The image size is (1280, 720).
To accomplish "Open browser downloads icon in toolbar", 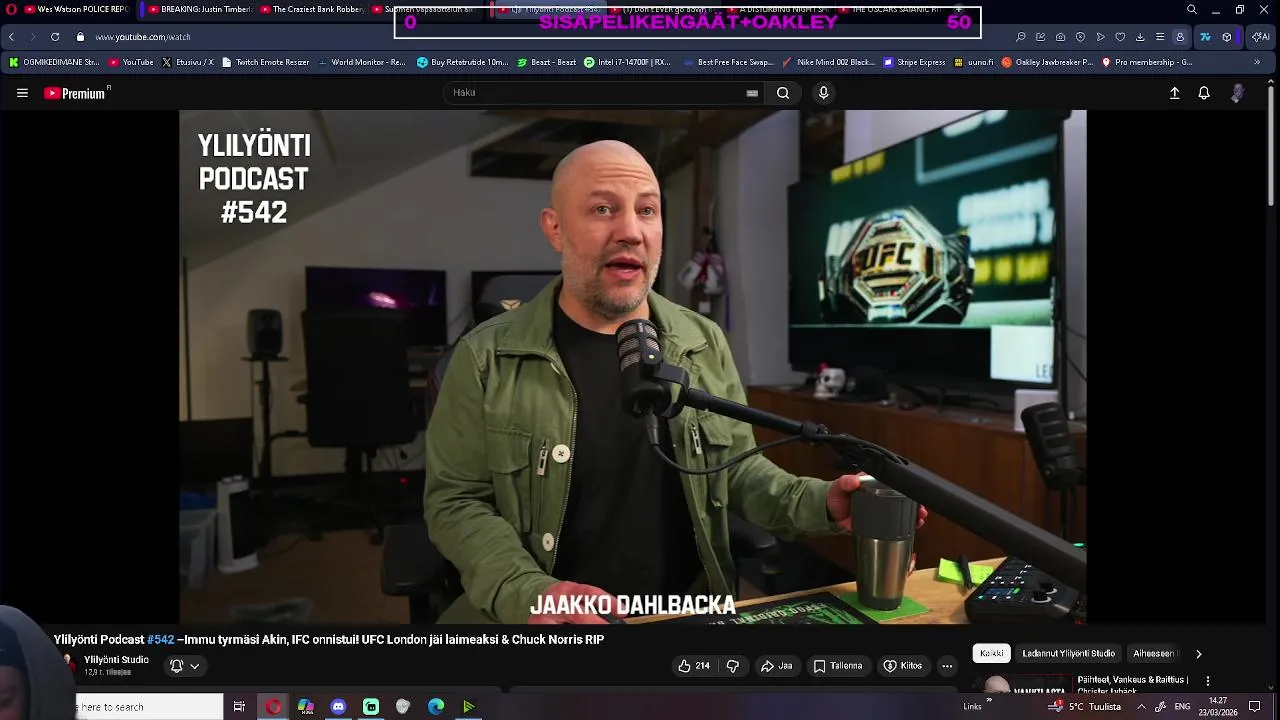I will point(1140,37).
